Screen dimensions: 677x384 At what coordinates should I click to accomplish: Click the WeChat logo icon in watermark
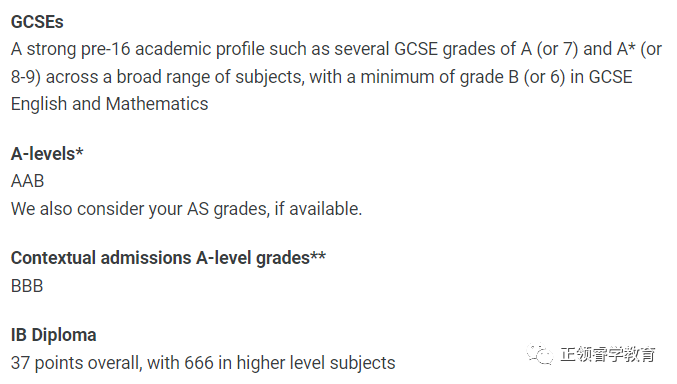(x=540, y=354)
